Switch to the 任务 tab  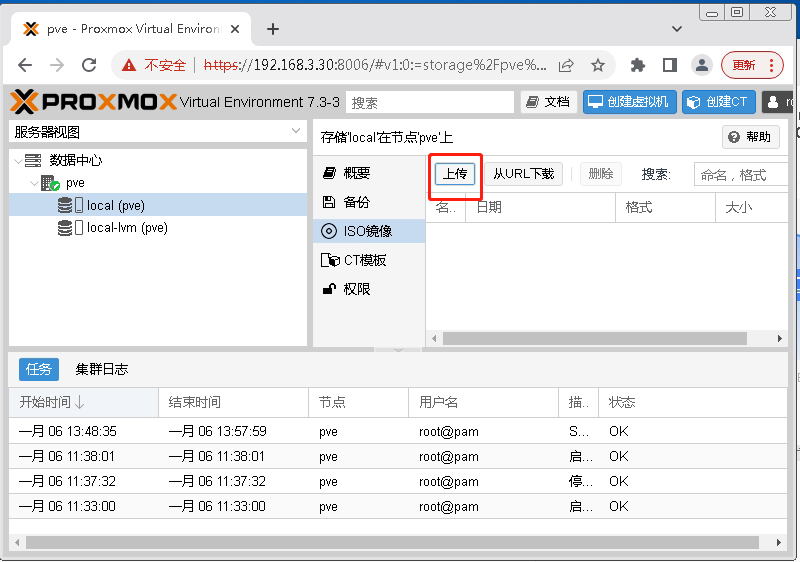(39, 369)
